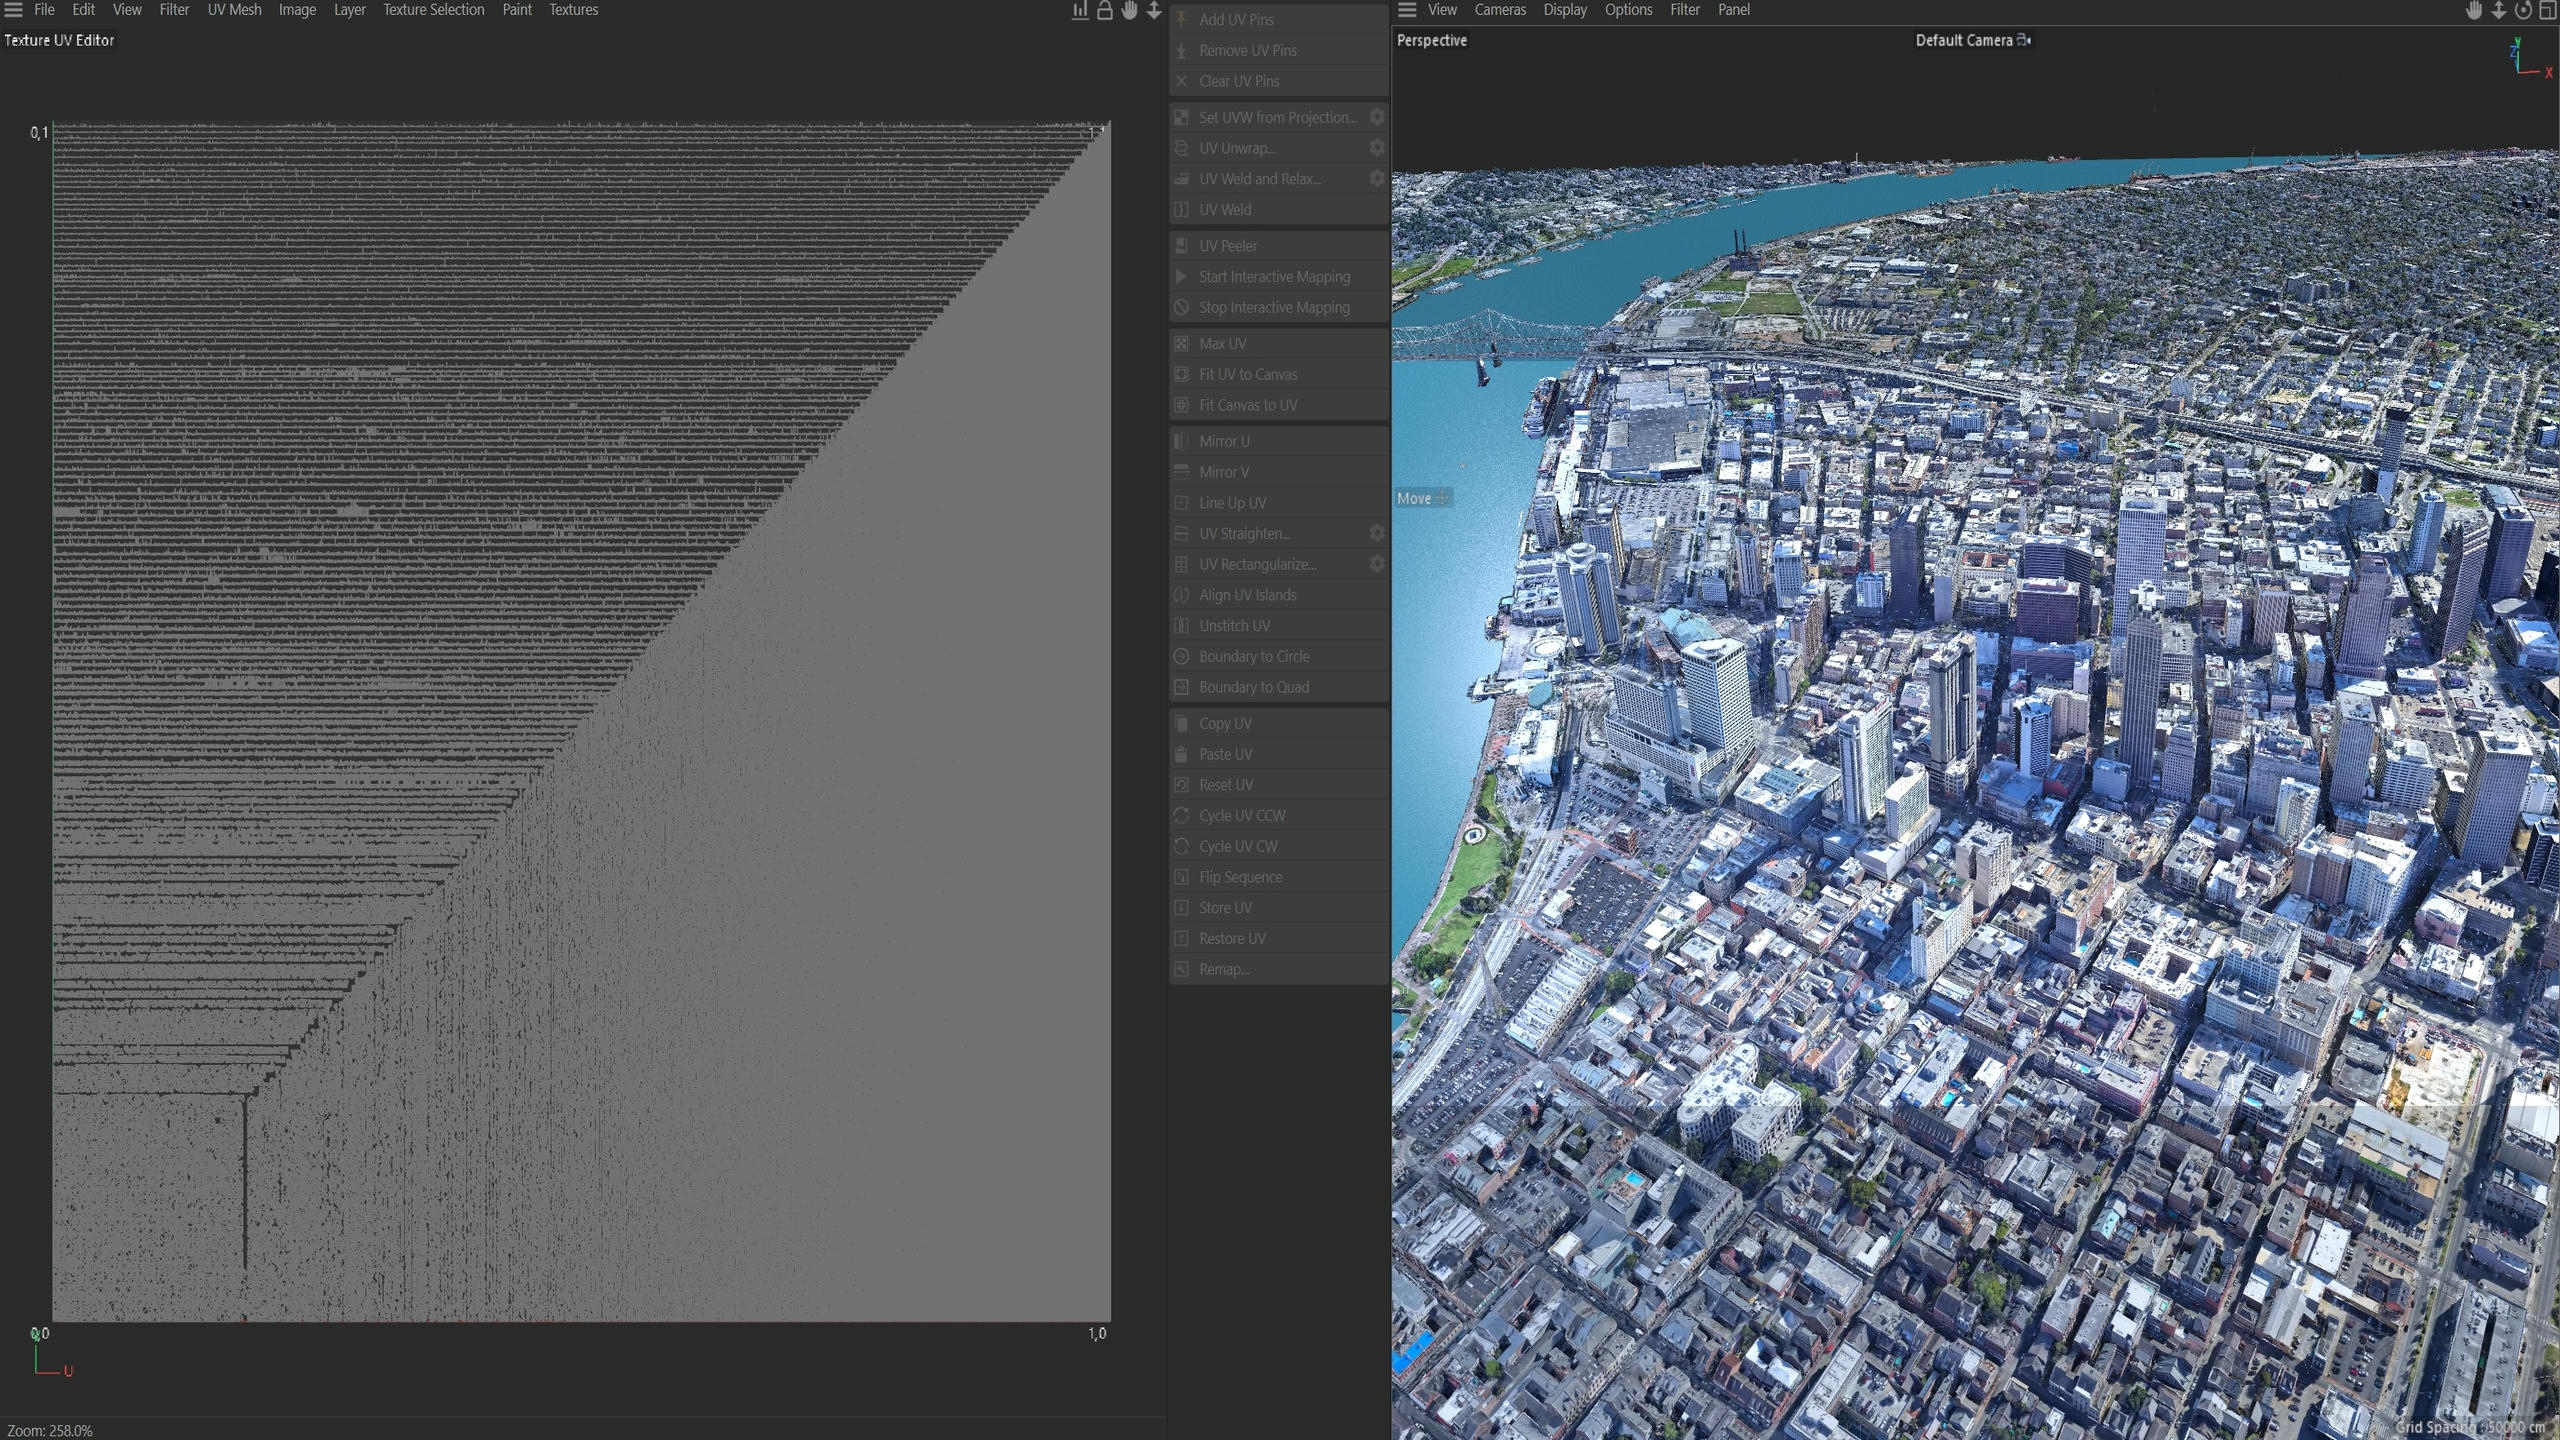This screenshot has width=2560, height=1440.
Task: Click the viewport pan hand icon
Action: (x=2474, y=10)
